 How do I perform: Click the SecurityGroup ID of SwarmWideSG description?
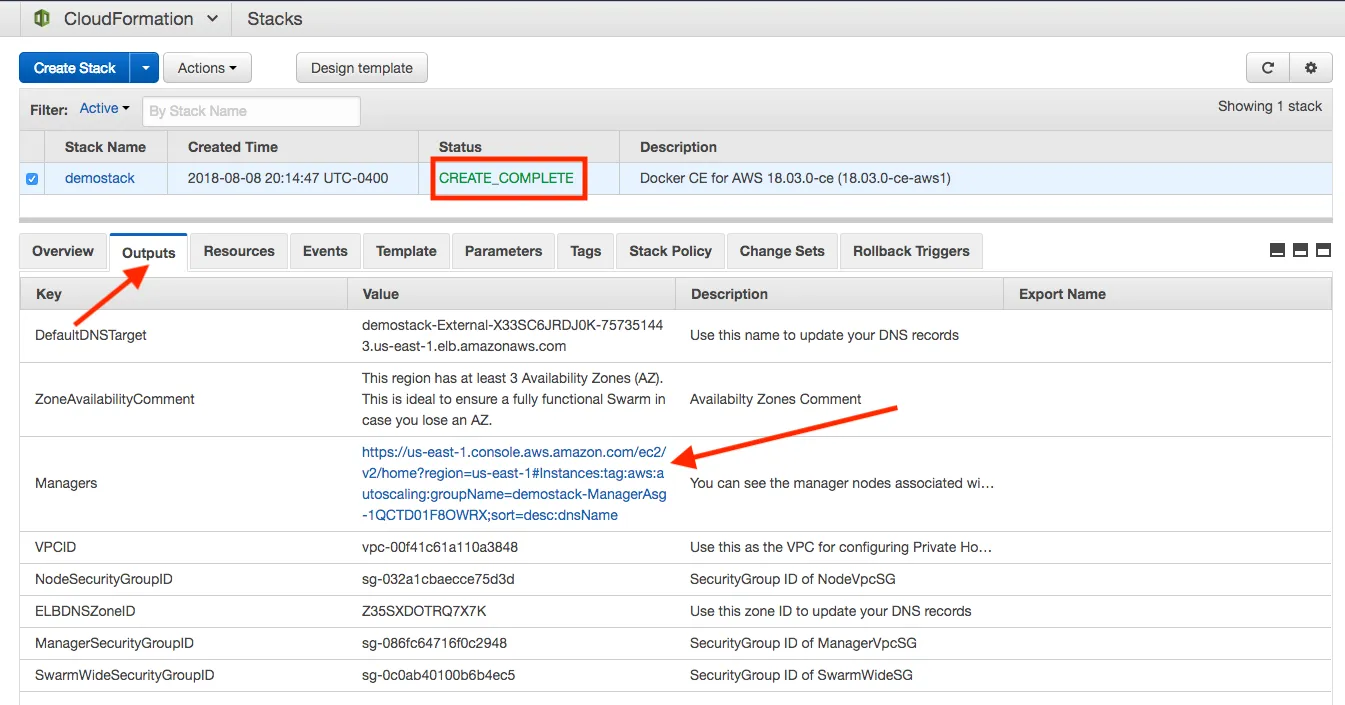pyautogui.click(x=801, y=675)
